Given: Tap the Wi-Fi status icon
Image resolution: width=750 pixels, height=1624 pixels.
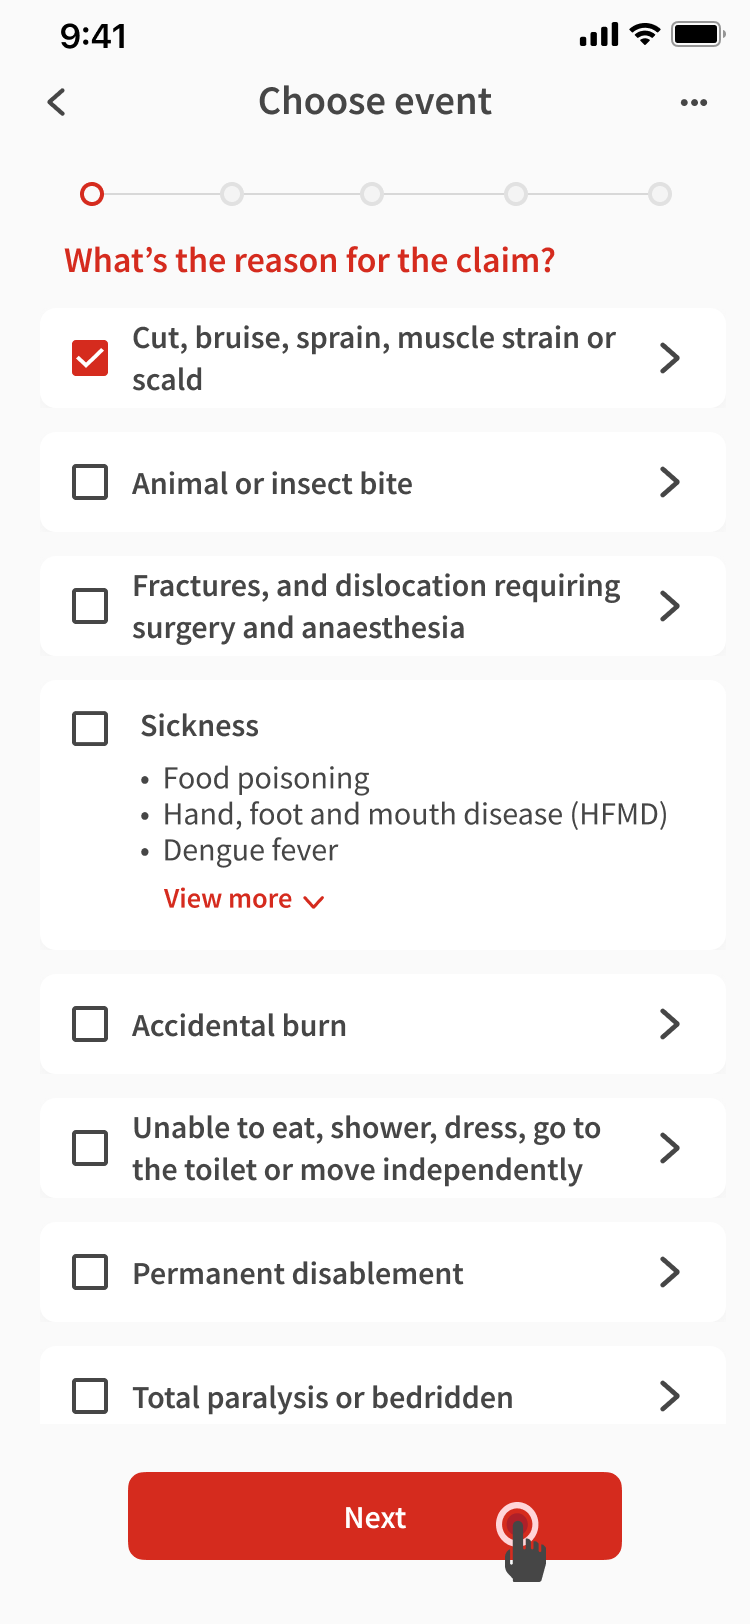Looking at the screenshot, I should tap(645, 35).
